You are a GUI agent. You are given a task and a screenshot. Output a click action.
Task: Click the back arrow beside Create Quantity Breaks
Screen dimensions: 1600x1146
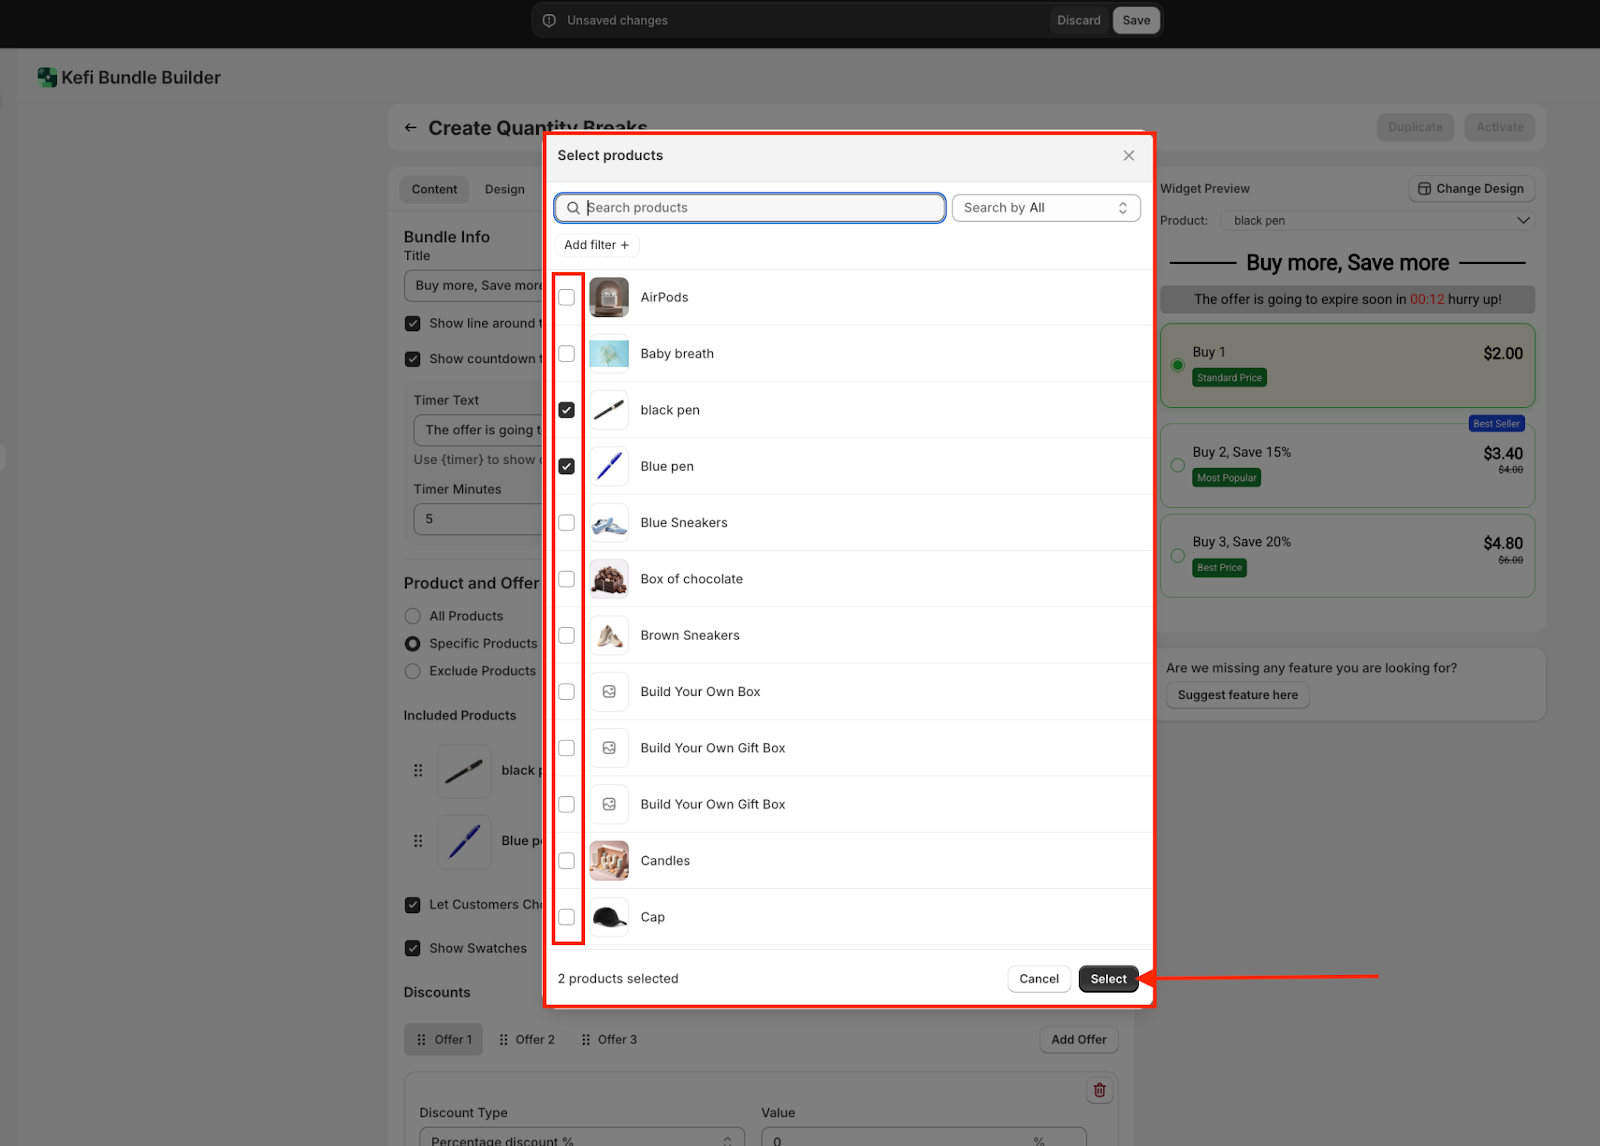pyautogui.click(x=410, y=128)
